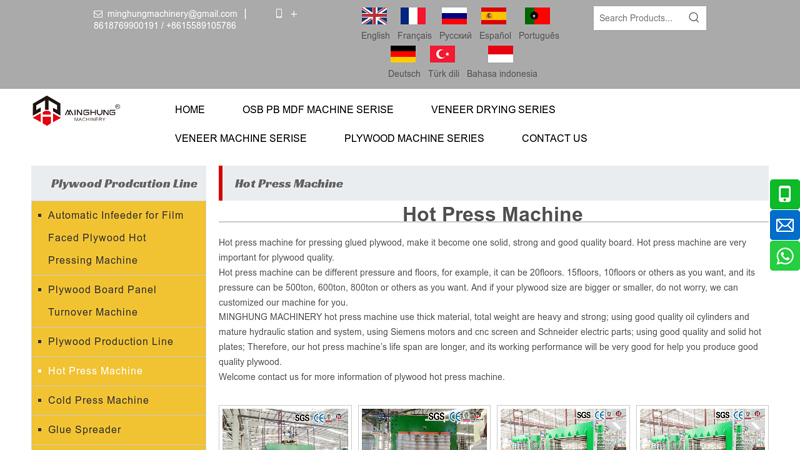Click the UK flag for English

374,16
